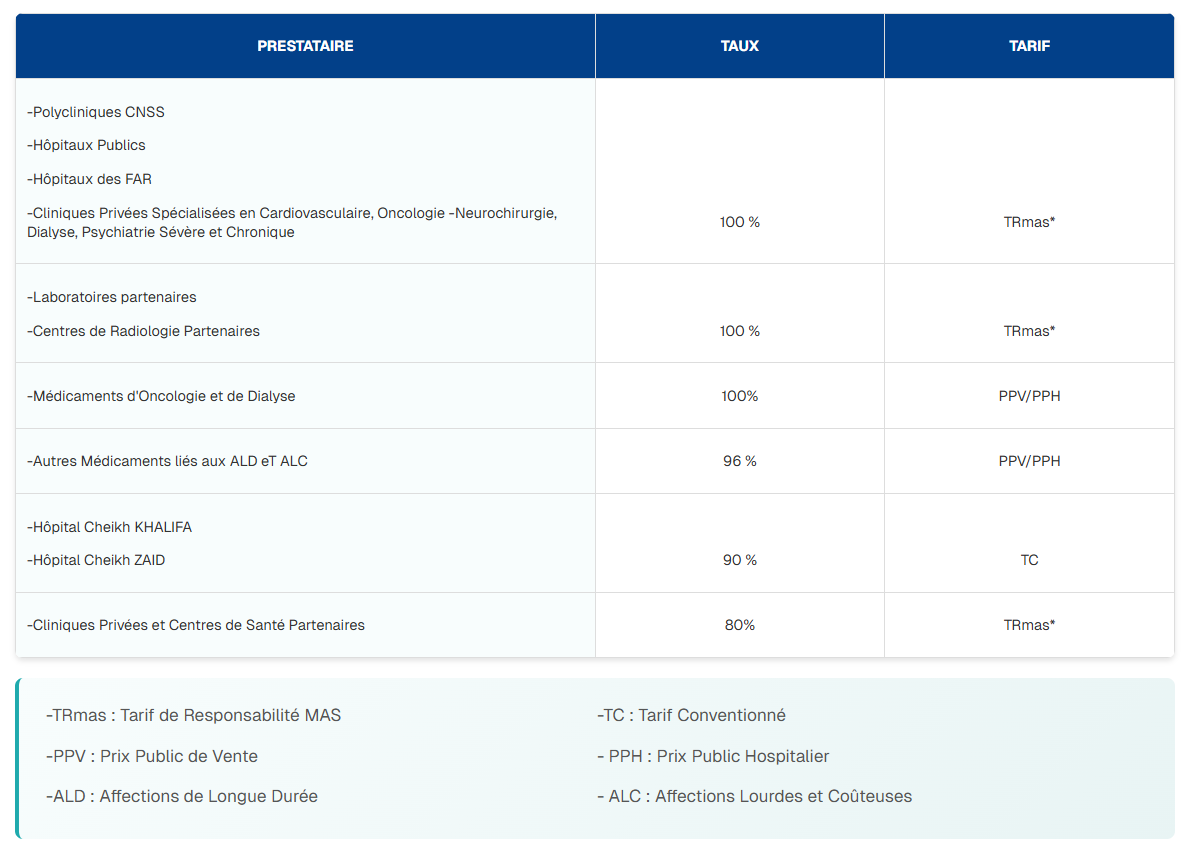Screen dimensions: 1188x856
Task: Select the Laboratoires partenaires entry
Action: click(x=112, y=297)
